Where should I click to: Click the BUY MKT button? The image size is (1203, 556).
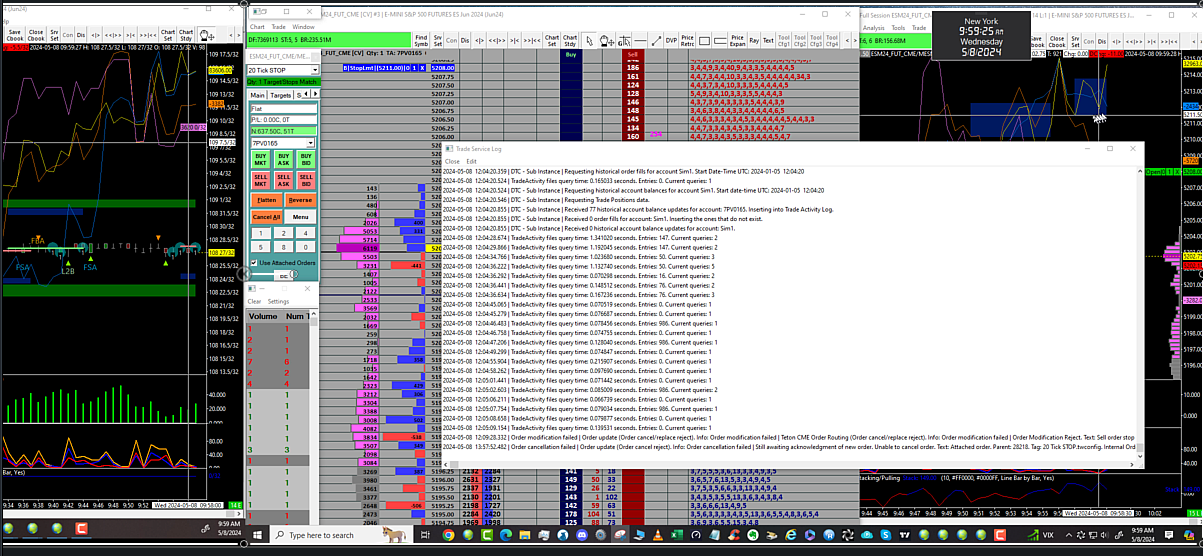(260, 159)
